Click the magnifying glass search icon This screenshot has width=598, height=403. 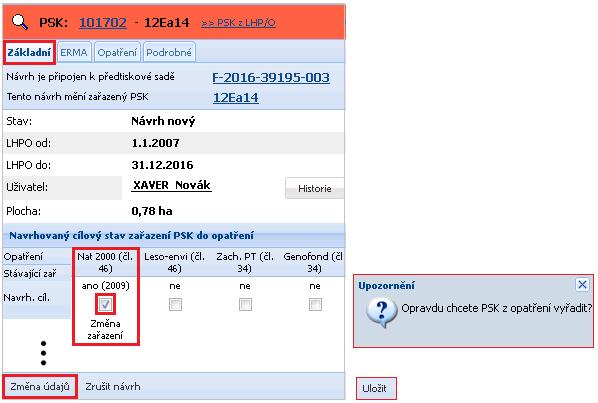click(20, 22)
